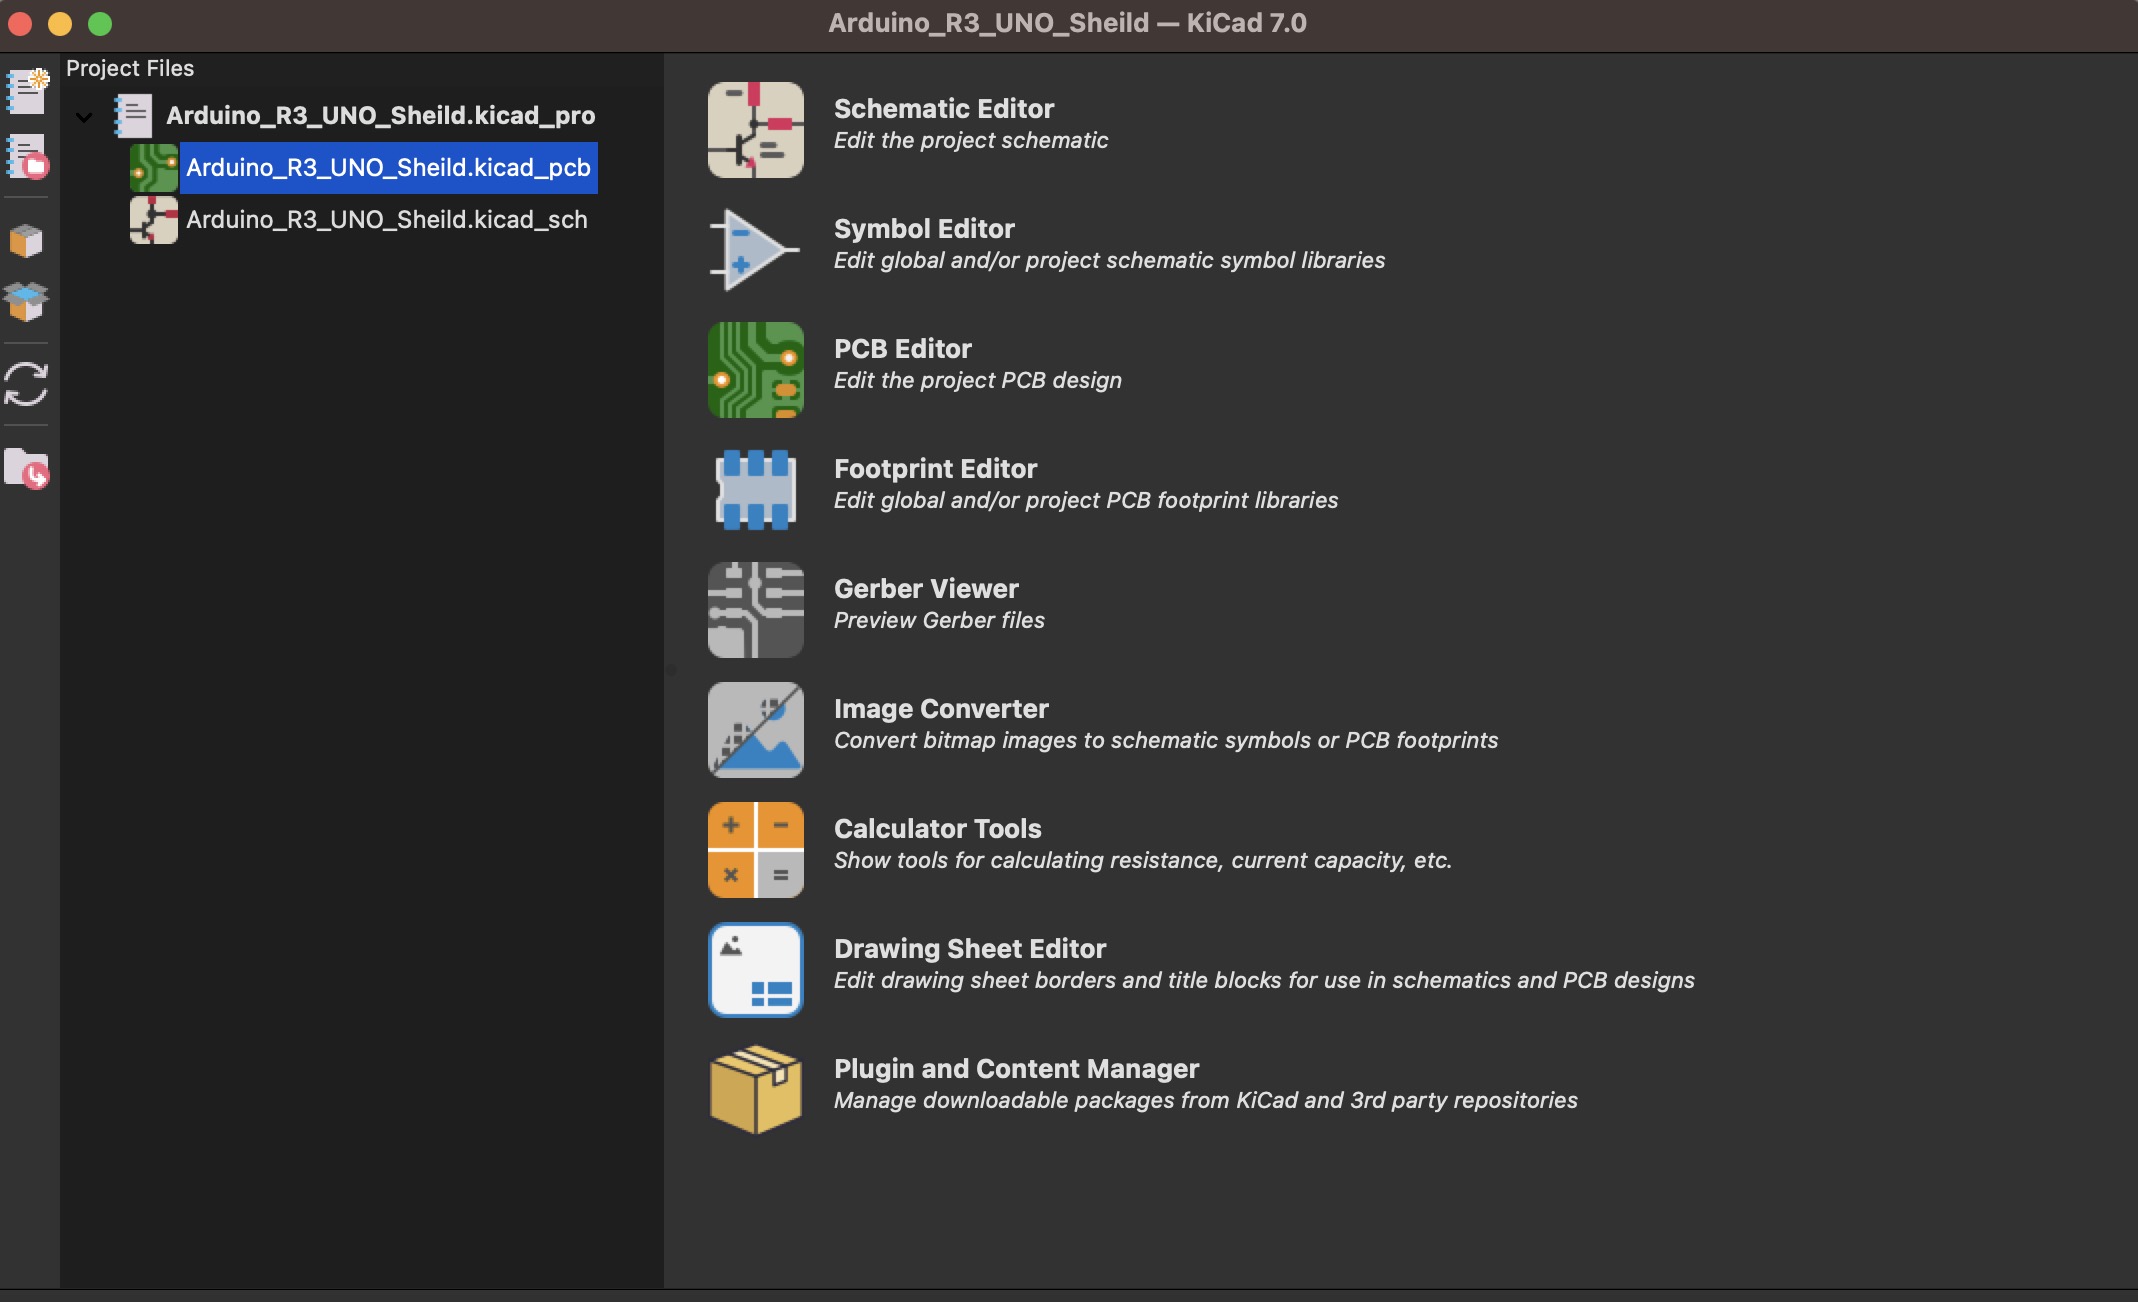The width and height of the screenshot is (2138, 1302).
Task: Click 'Edit global and/or project PCB footprint libraries'
Action: (x=1086, y=500)
